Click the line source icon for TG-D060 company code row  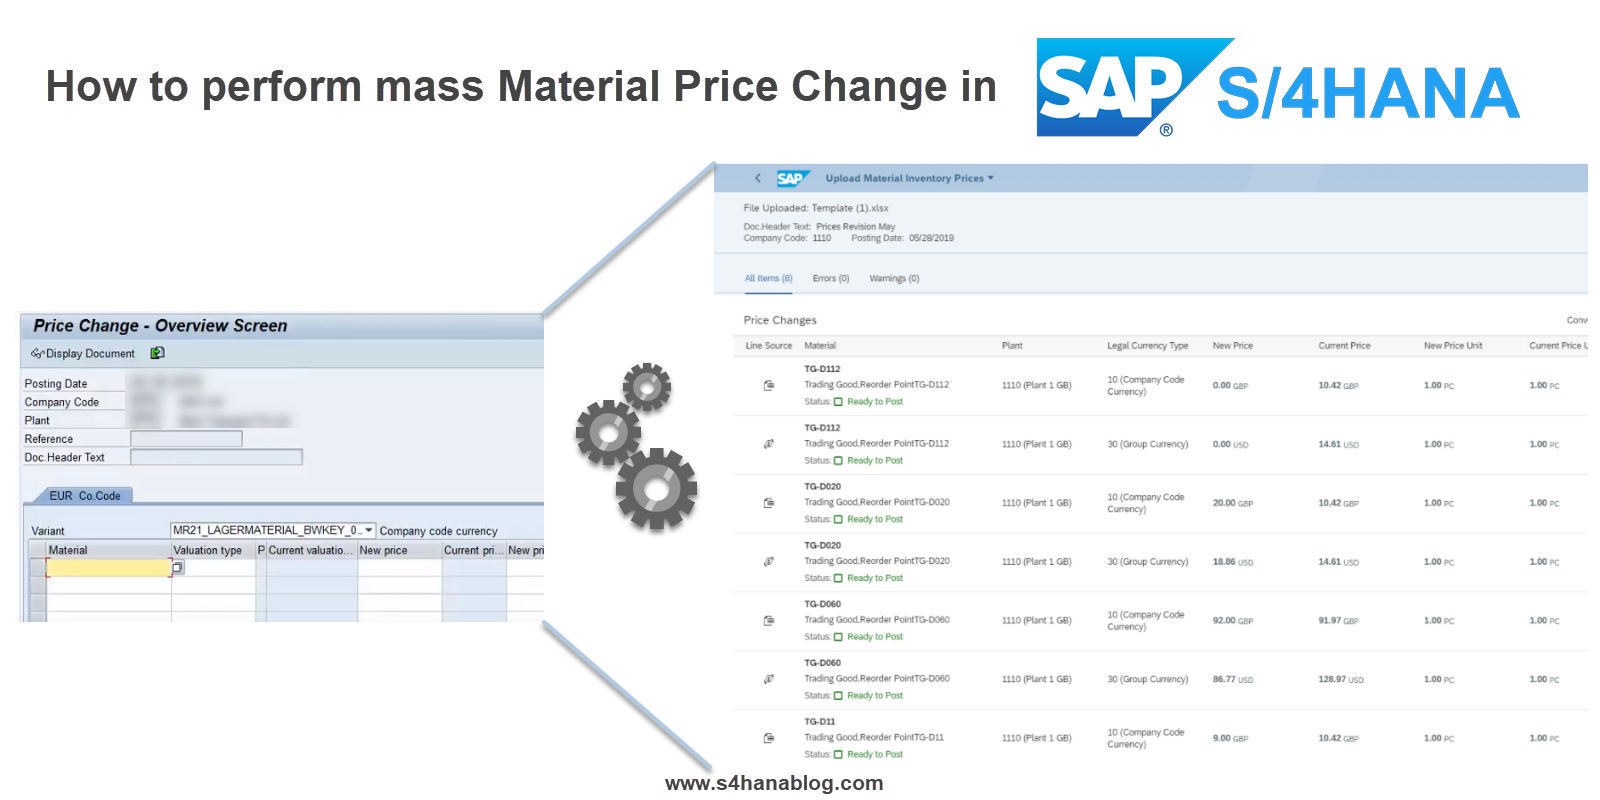(x=769, y=620)
